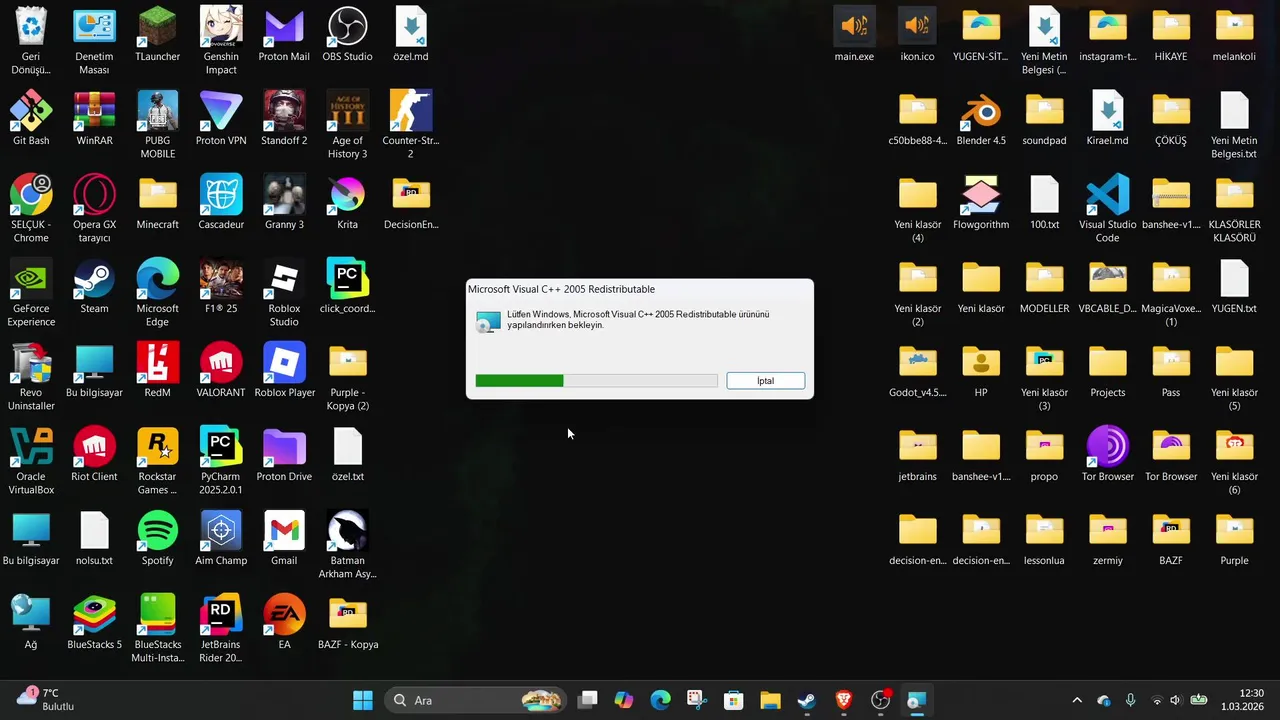Click the İptal button in the installer dialog
1280x720 pixels.
click(x=765, y=381)
